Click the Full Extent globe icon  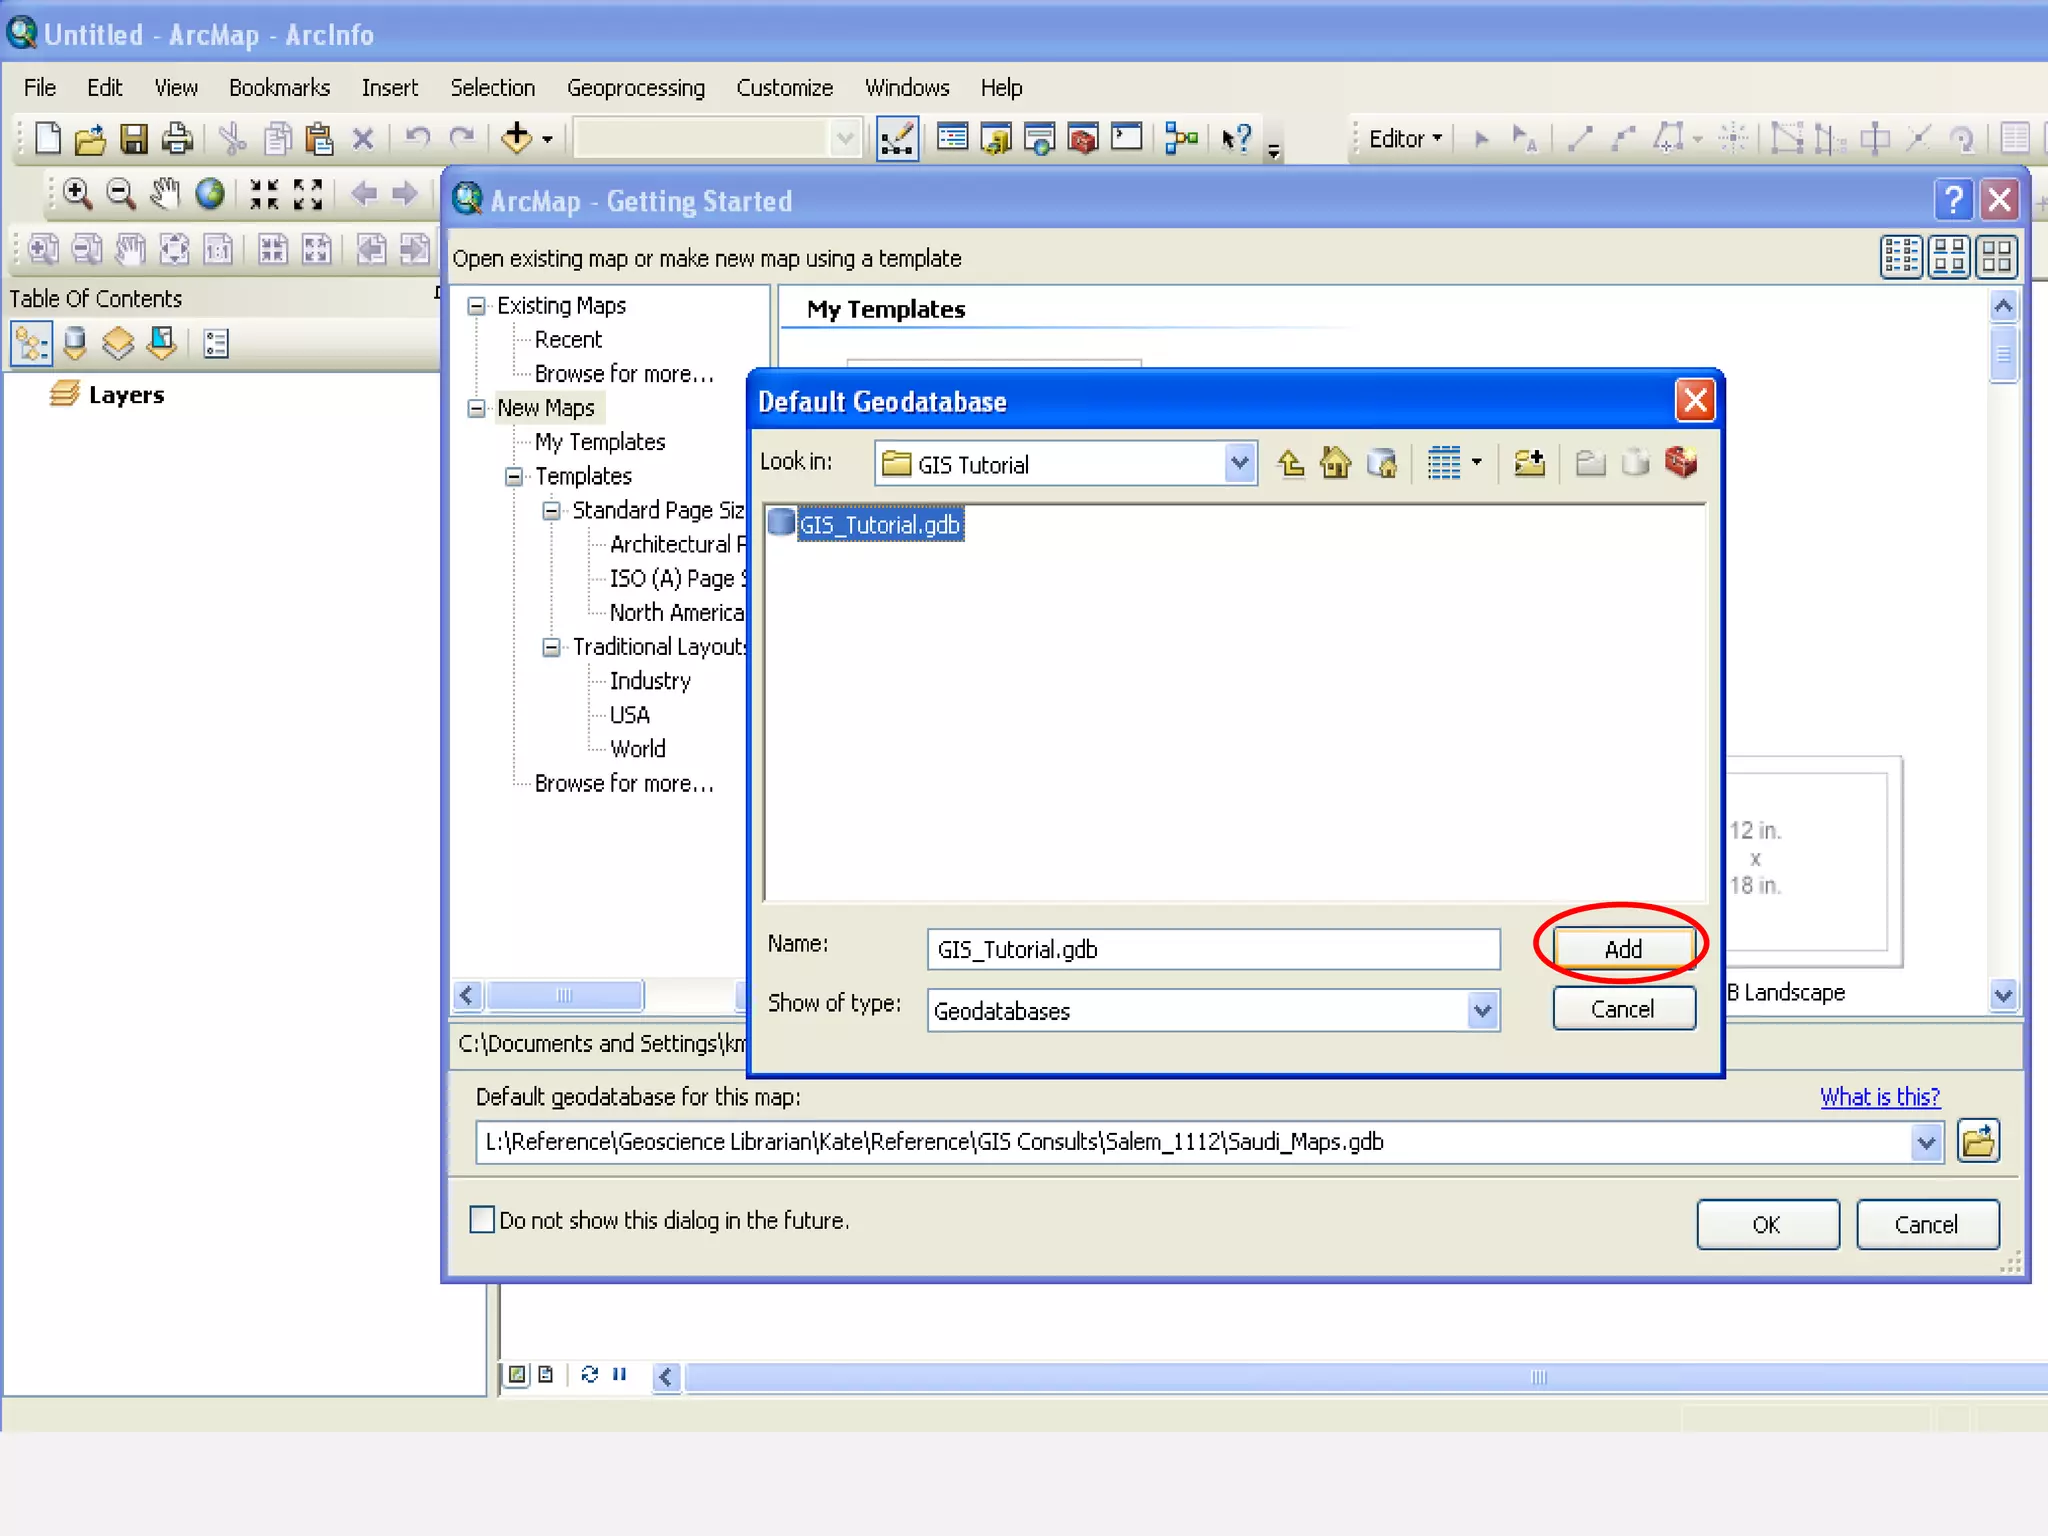pos(210,194)
